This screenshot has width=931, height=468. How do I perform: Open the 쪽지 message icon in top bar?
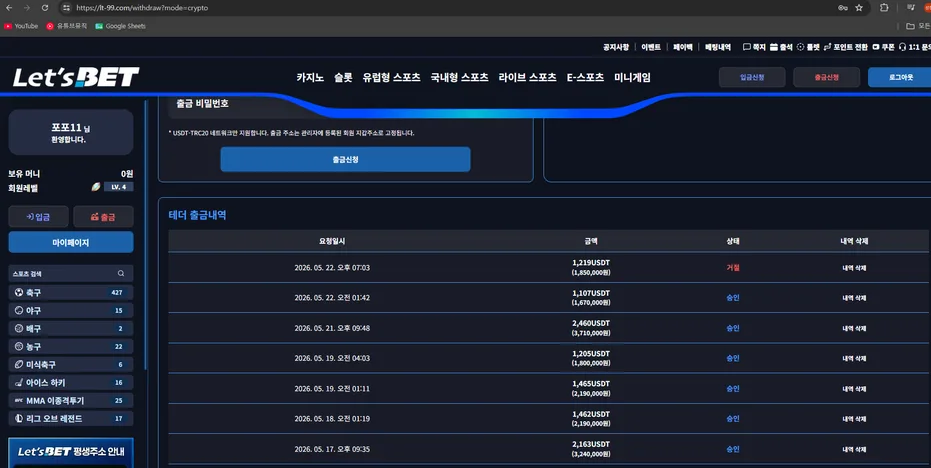click(x=746, y=47)
